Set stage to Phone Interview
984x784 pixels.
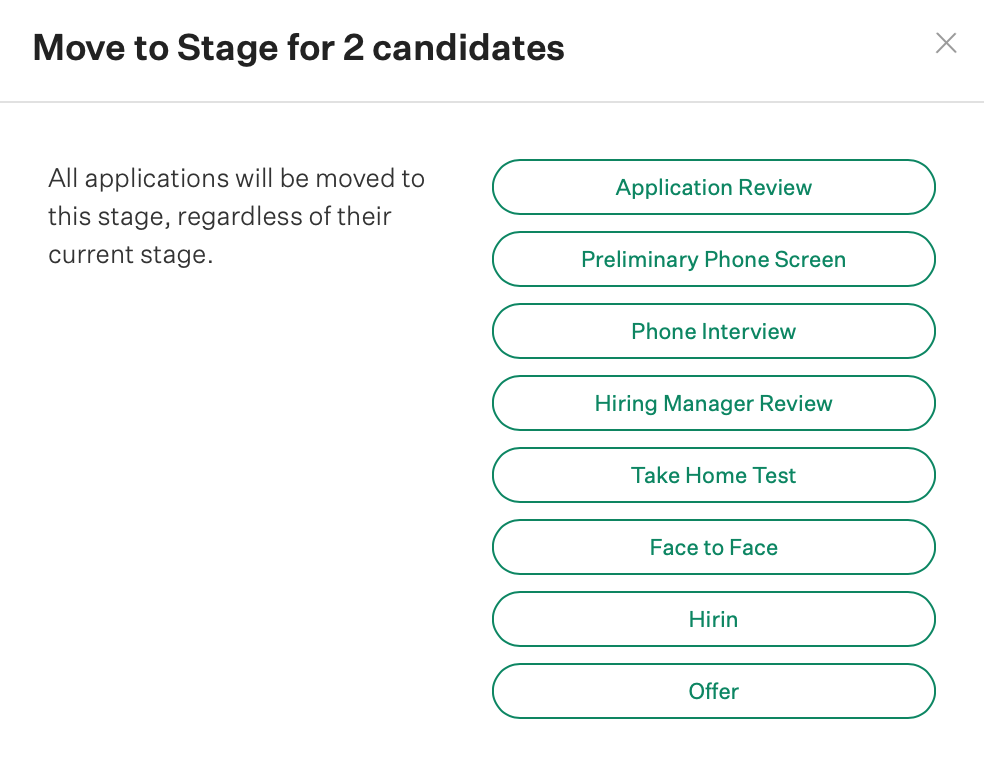(x=713, y=331)
